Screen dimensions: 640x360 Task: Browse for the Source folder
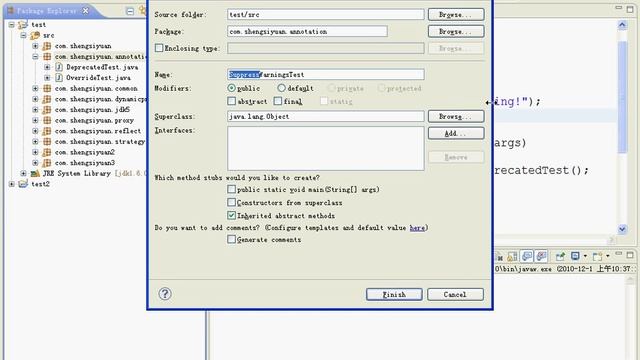point(456,14)
